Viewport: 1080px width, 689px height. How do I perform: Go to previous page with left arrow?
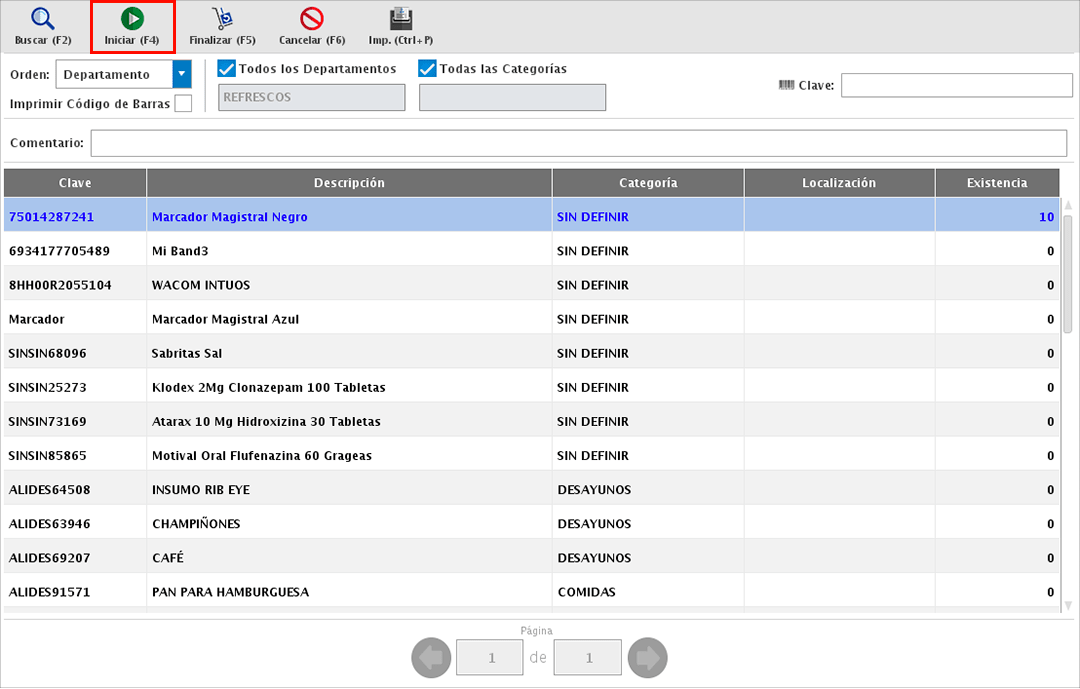click(429, 658)
